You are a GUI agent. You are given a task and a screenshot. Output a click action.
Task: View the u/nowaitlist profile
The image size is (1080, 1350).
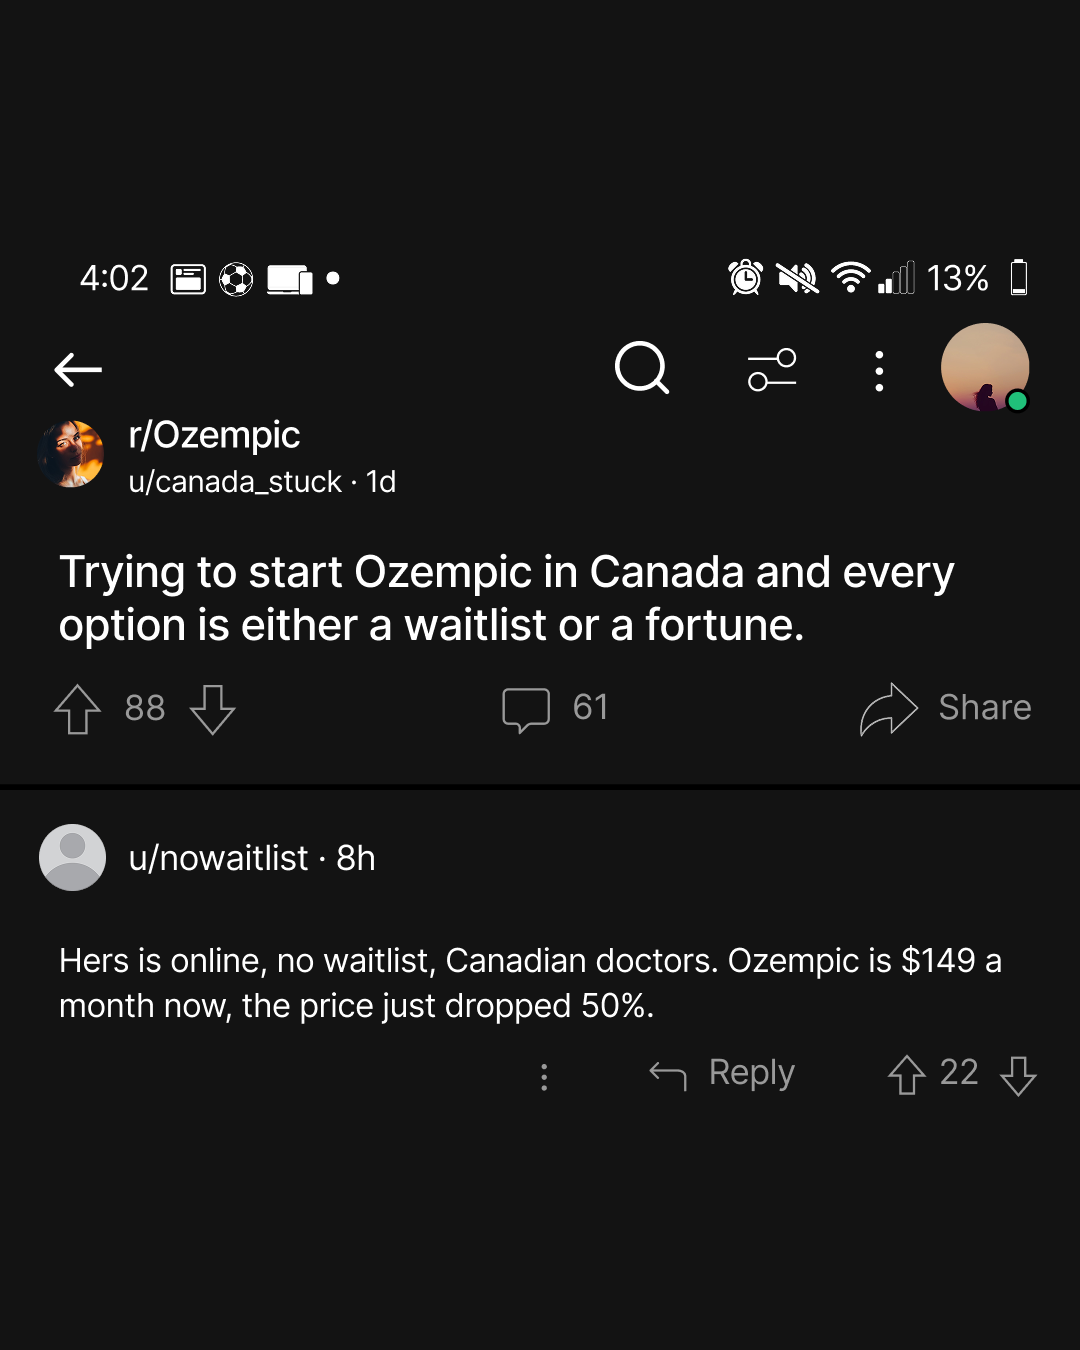click(x=218, y=858)
